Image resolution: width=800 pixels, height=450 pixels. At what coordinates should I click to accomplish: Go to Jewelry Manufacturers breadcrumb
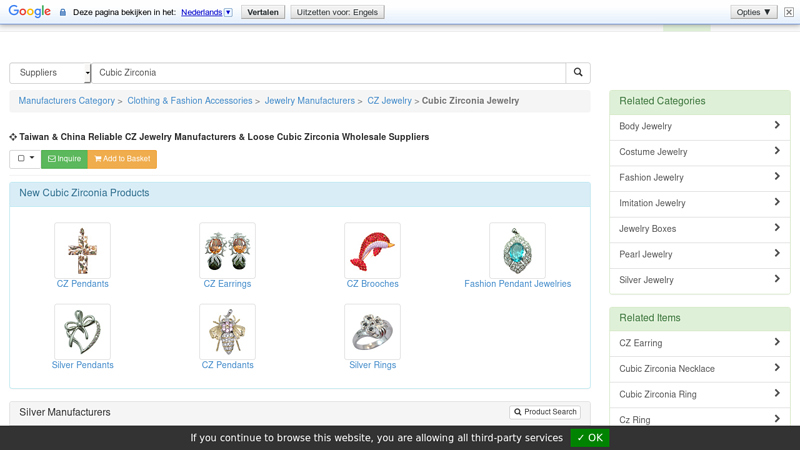[309, 101]
